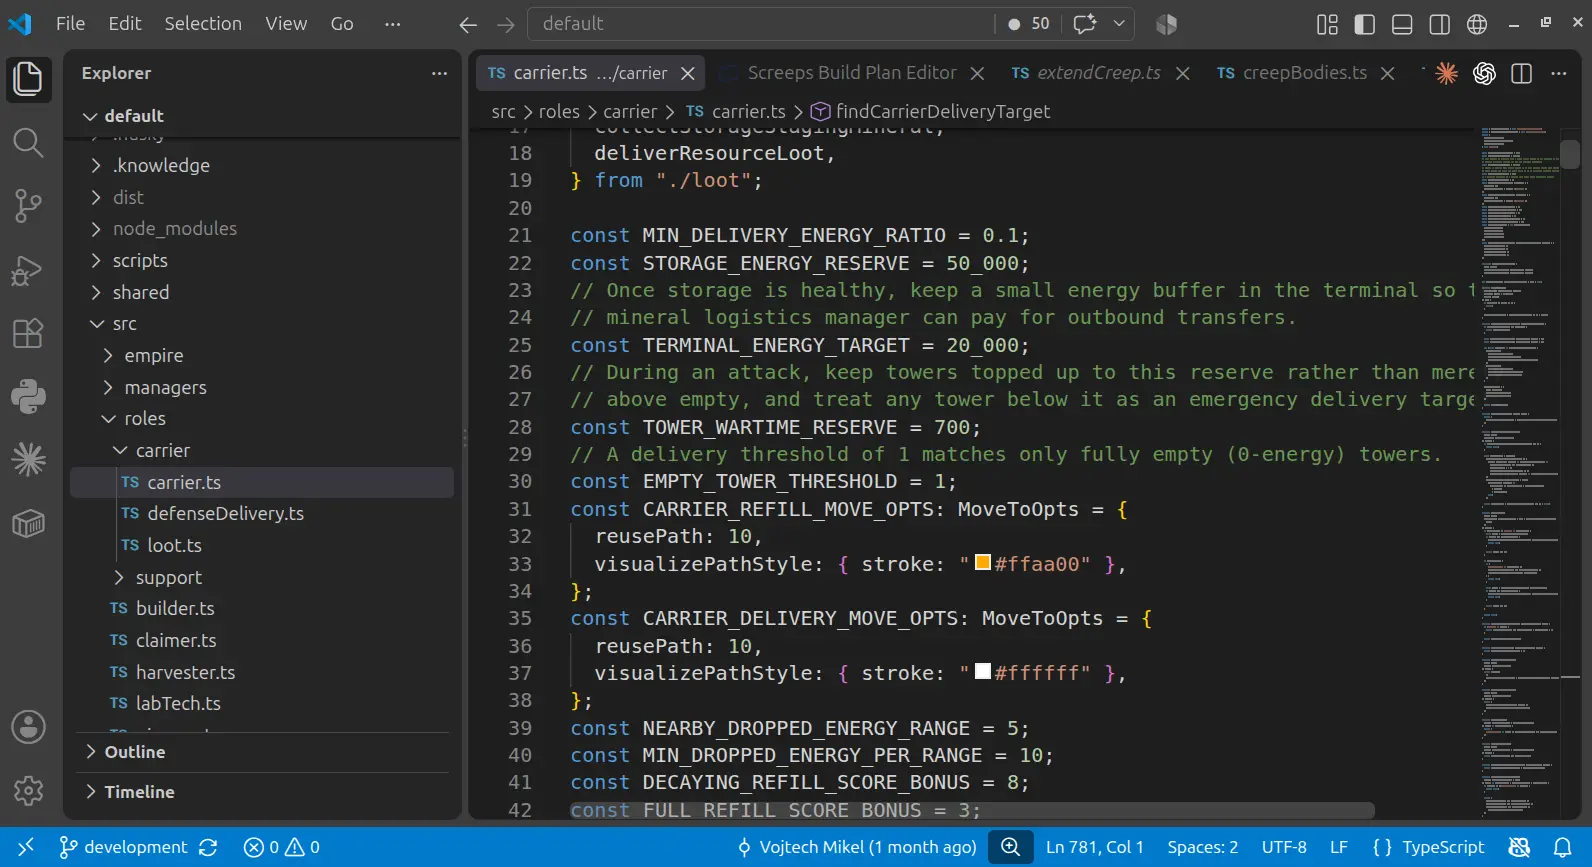Go forward using the right arrow
The image size is (1592, 867).
point(506,24)
